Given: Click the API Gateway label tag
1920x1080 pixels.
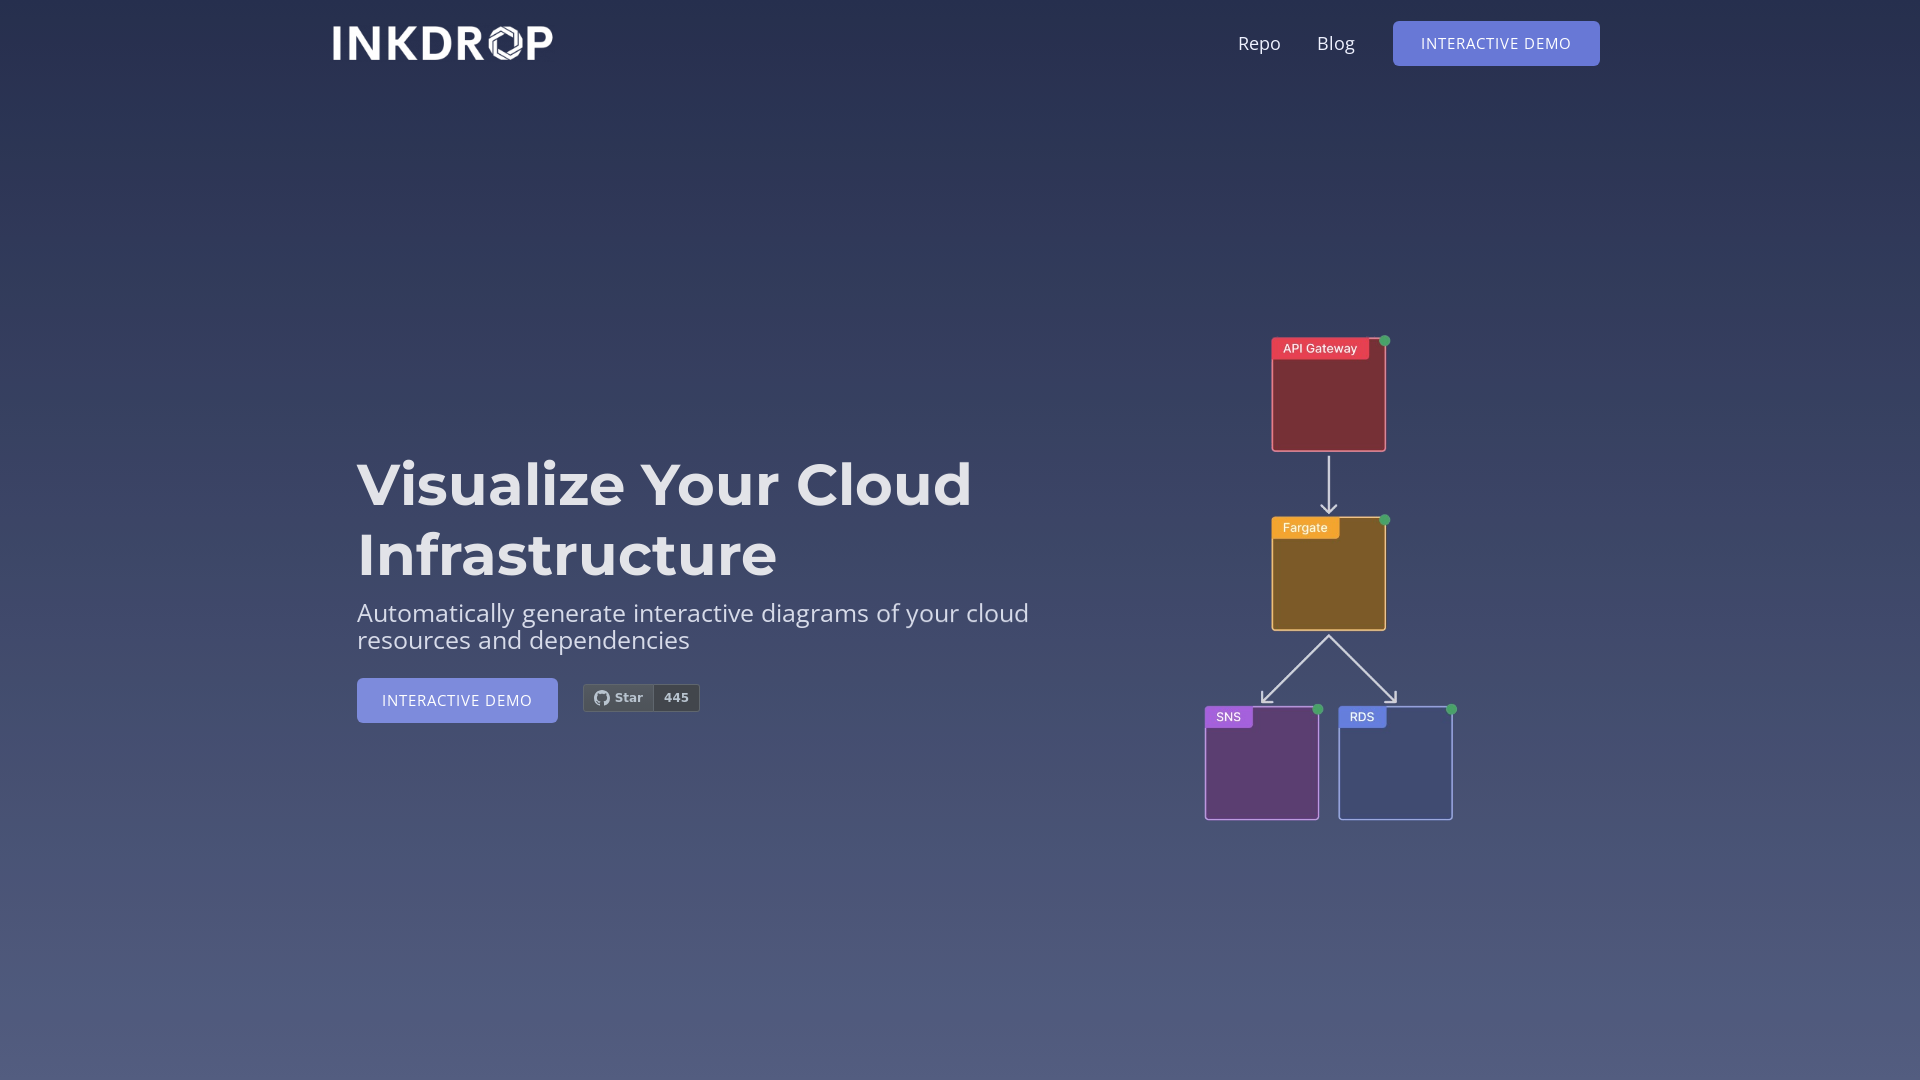Looking at the screenshot, I should click(1320, 349).
